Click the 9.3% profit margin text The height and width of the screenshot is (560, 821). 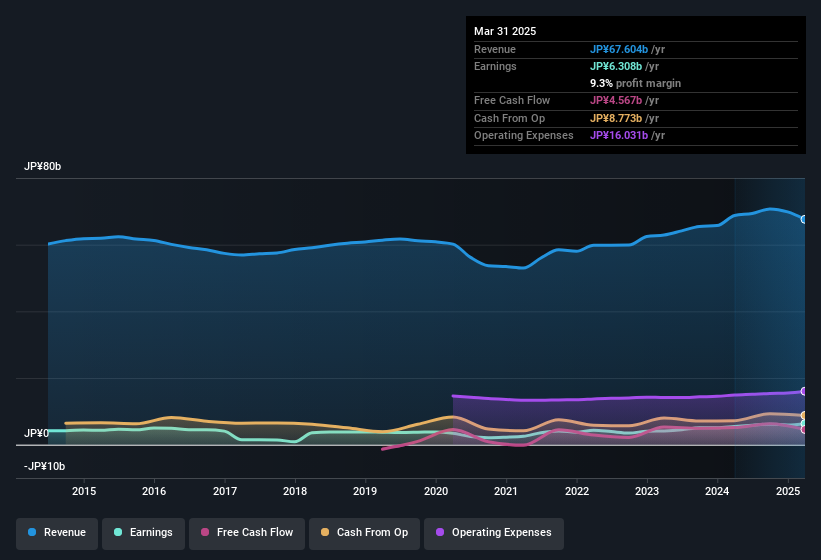636,83
